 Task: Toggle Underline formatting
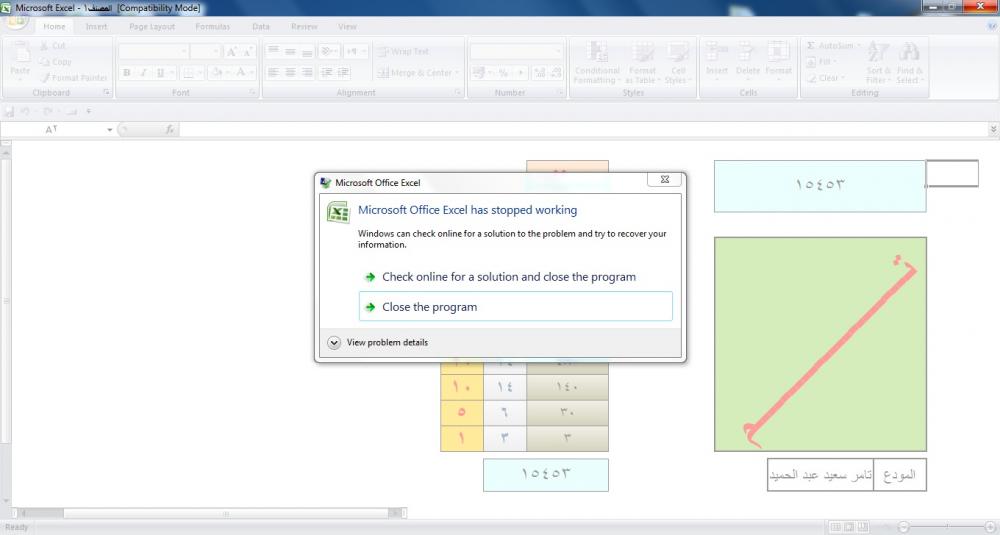160,73
